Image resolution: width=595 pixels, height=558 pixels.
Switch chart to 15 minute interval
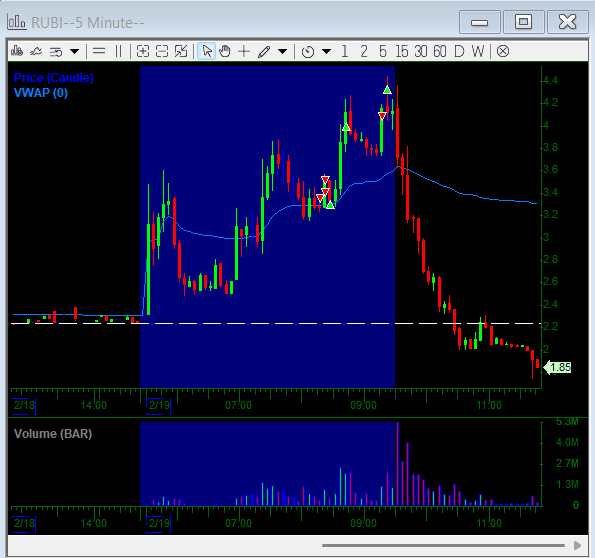click(401, 51)
